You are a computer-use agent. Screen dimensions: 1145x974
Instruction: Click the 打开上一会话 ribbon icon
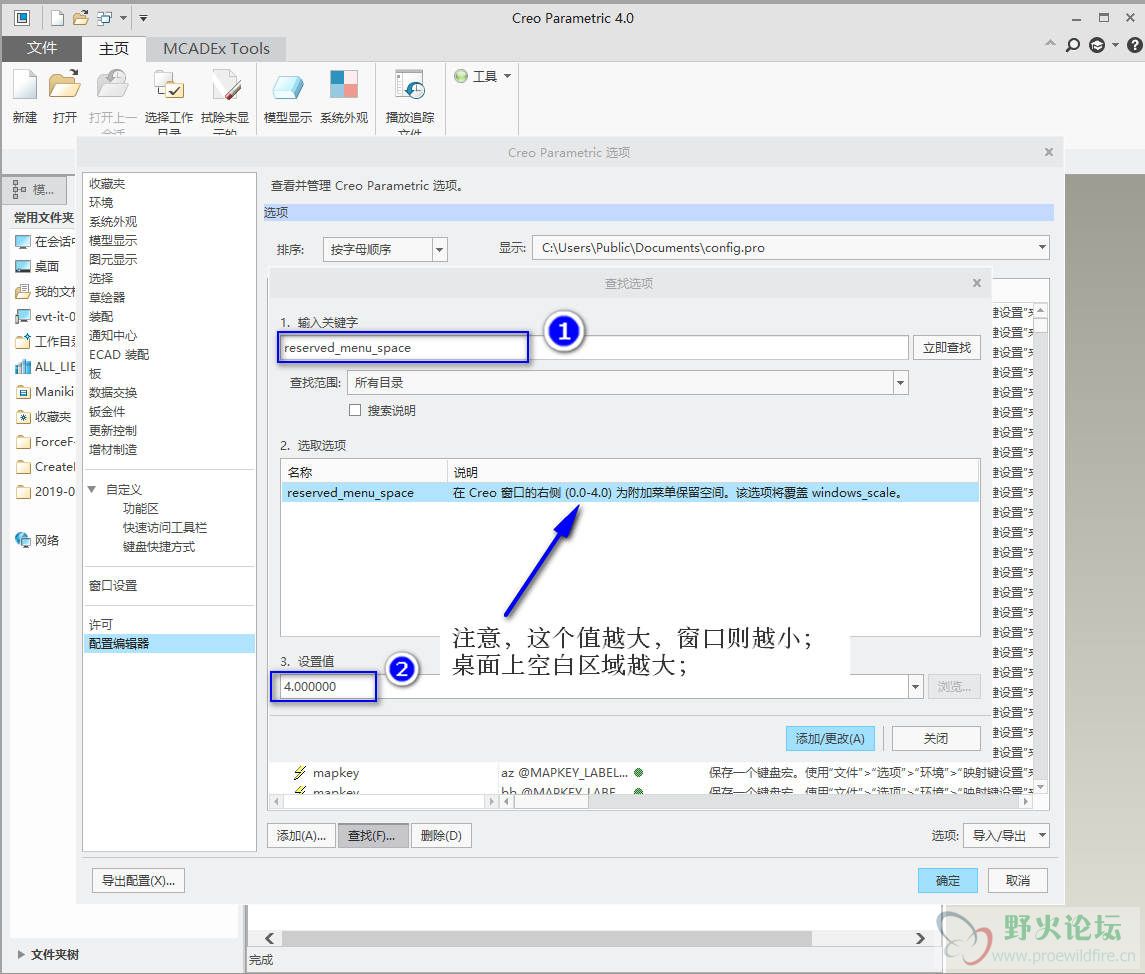[x=112, y=85]
